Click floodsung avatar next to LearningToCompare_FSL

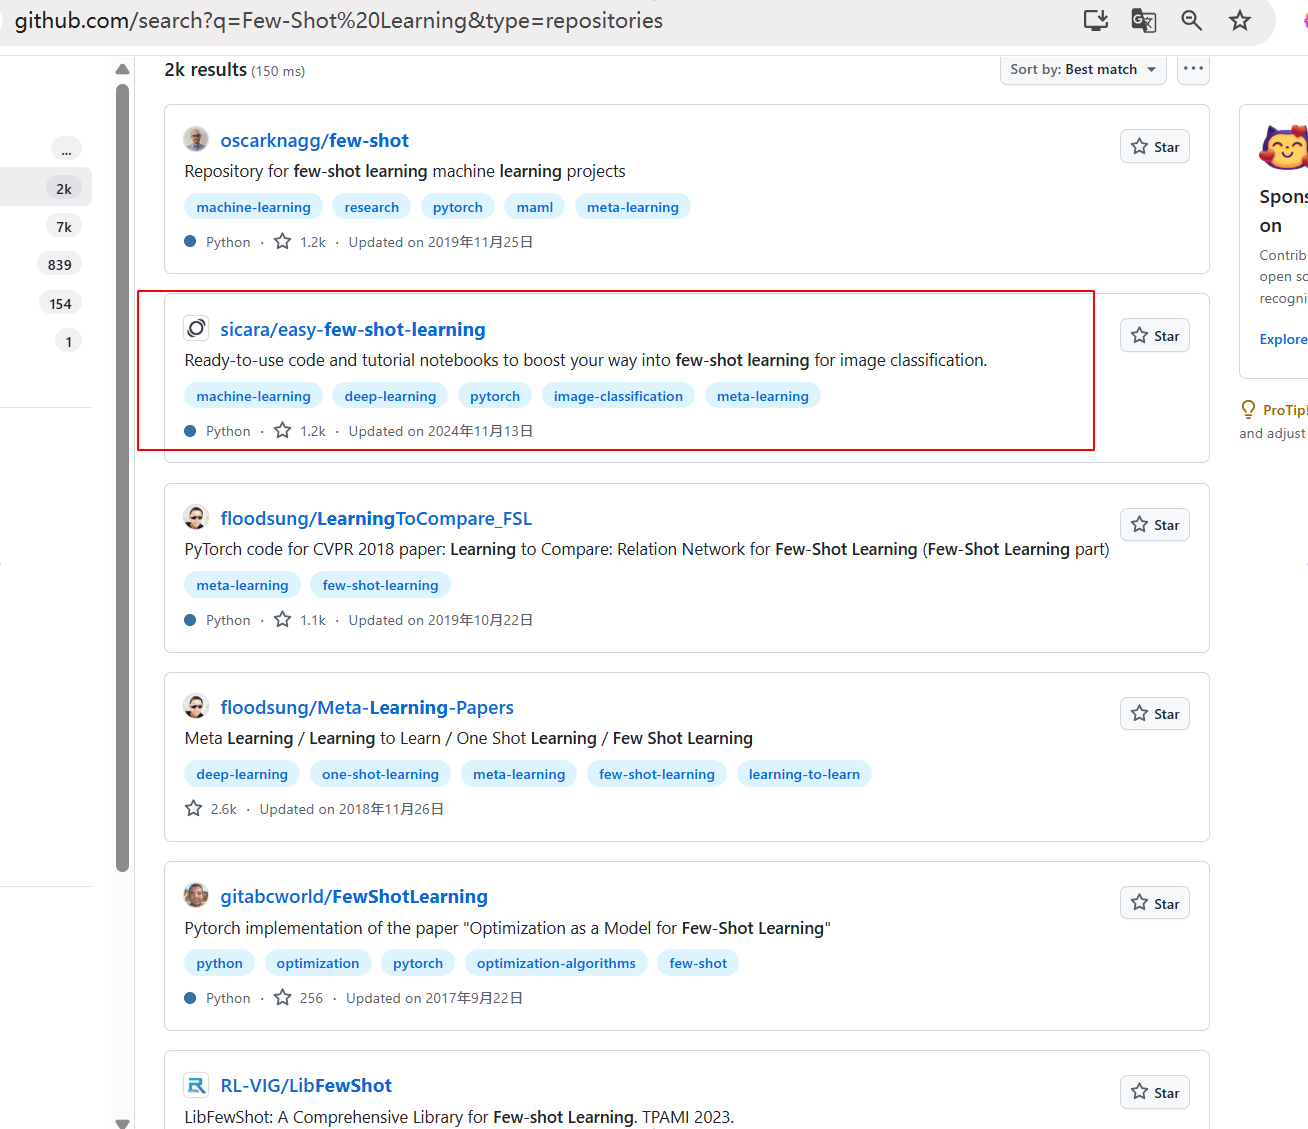(x=196, y=517)
